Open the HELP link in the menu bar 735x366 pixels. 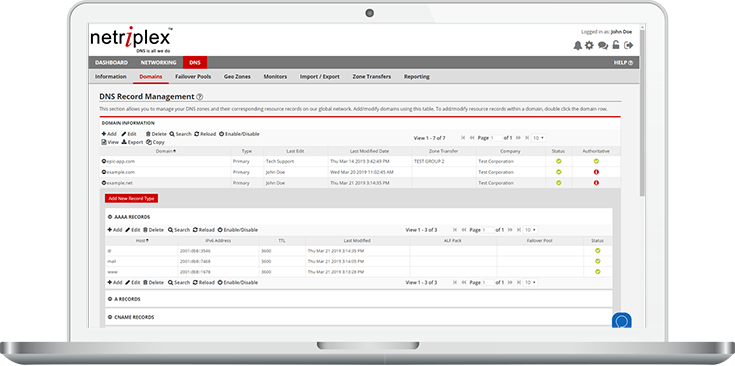[x=623, y=63]
